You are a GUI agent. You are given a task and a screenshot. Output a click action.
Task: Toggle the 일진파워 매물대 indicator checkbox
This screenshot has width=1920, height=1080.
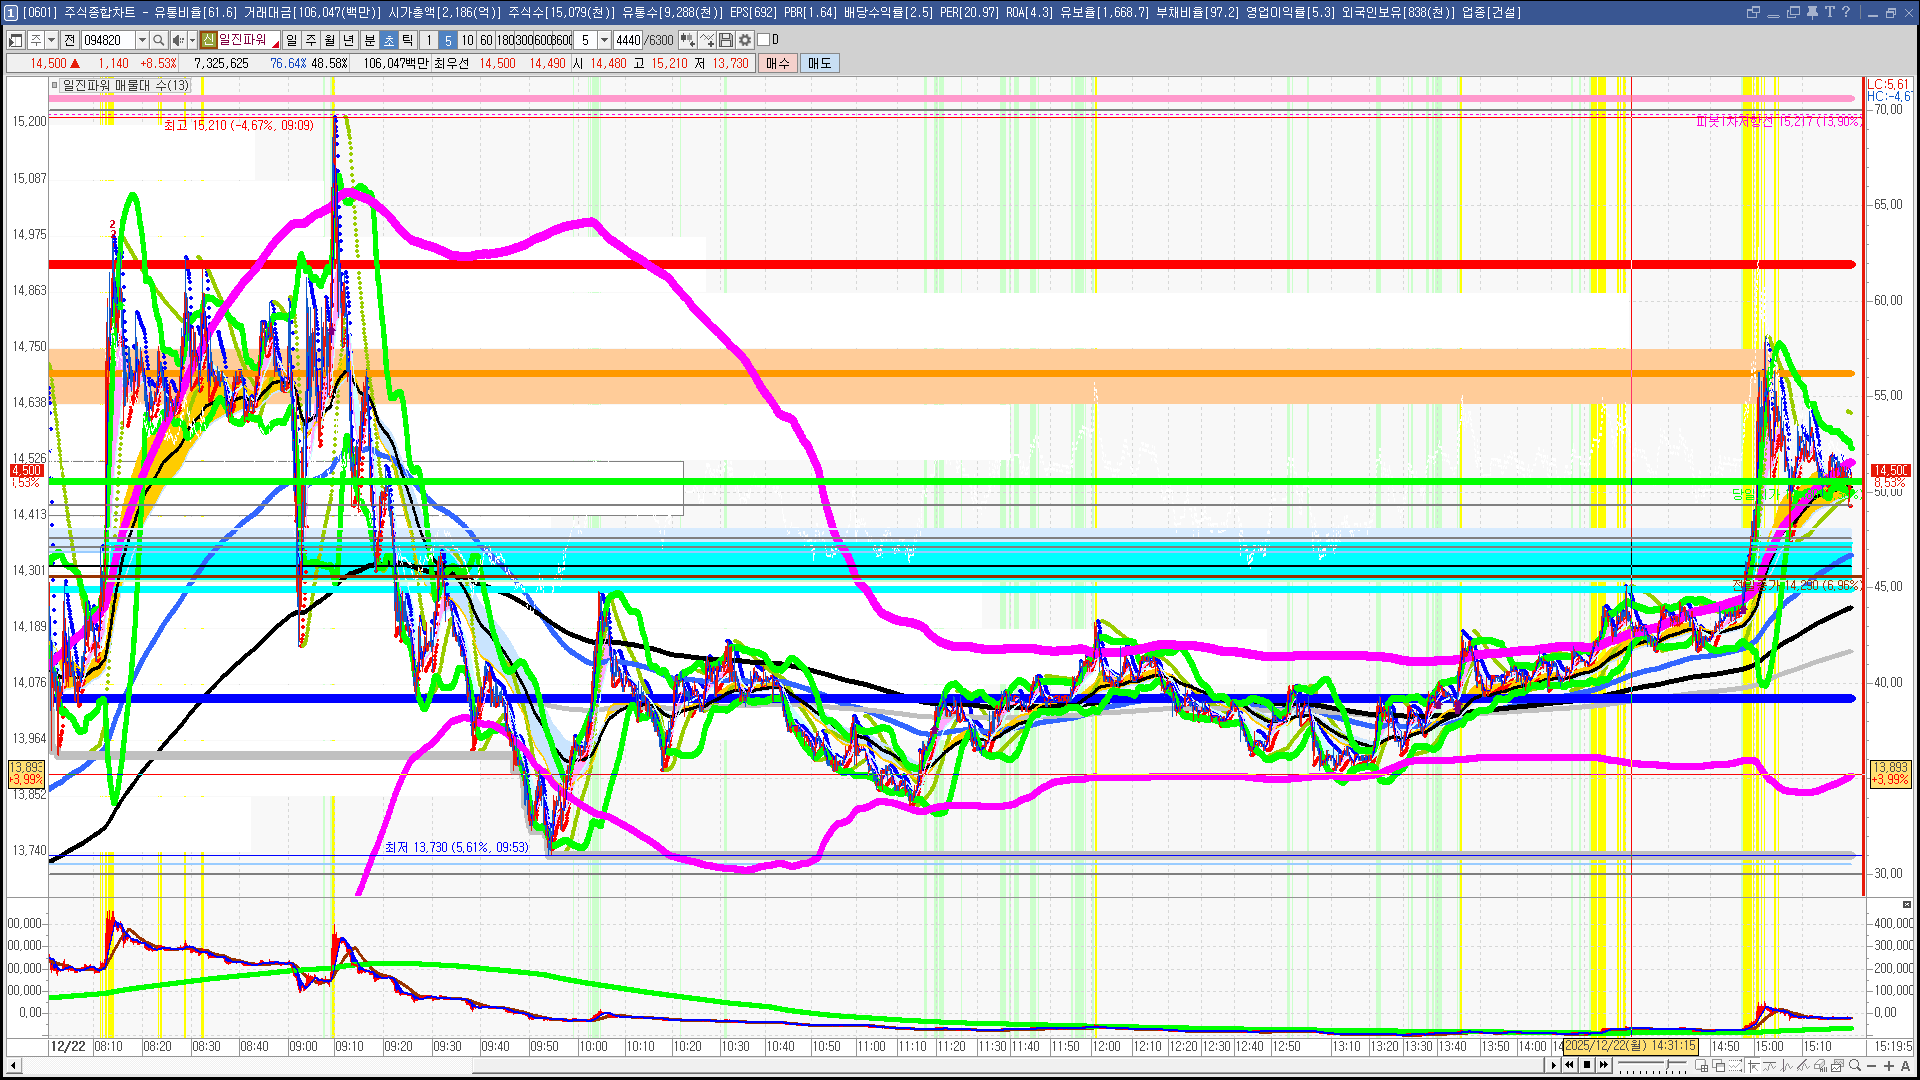55,86
